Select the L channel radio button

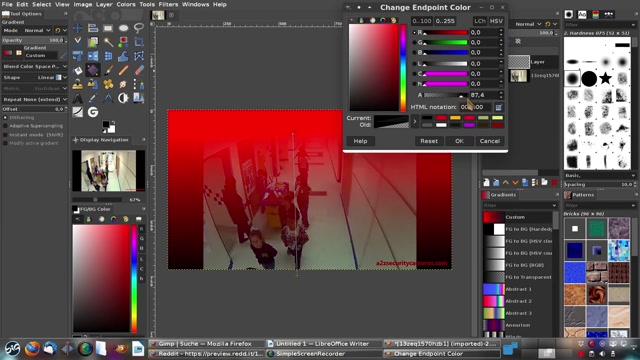(415, 64)
